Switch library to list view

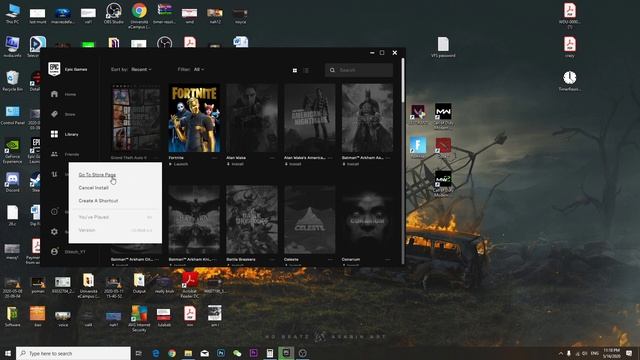(306, 70)
